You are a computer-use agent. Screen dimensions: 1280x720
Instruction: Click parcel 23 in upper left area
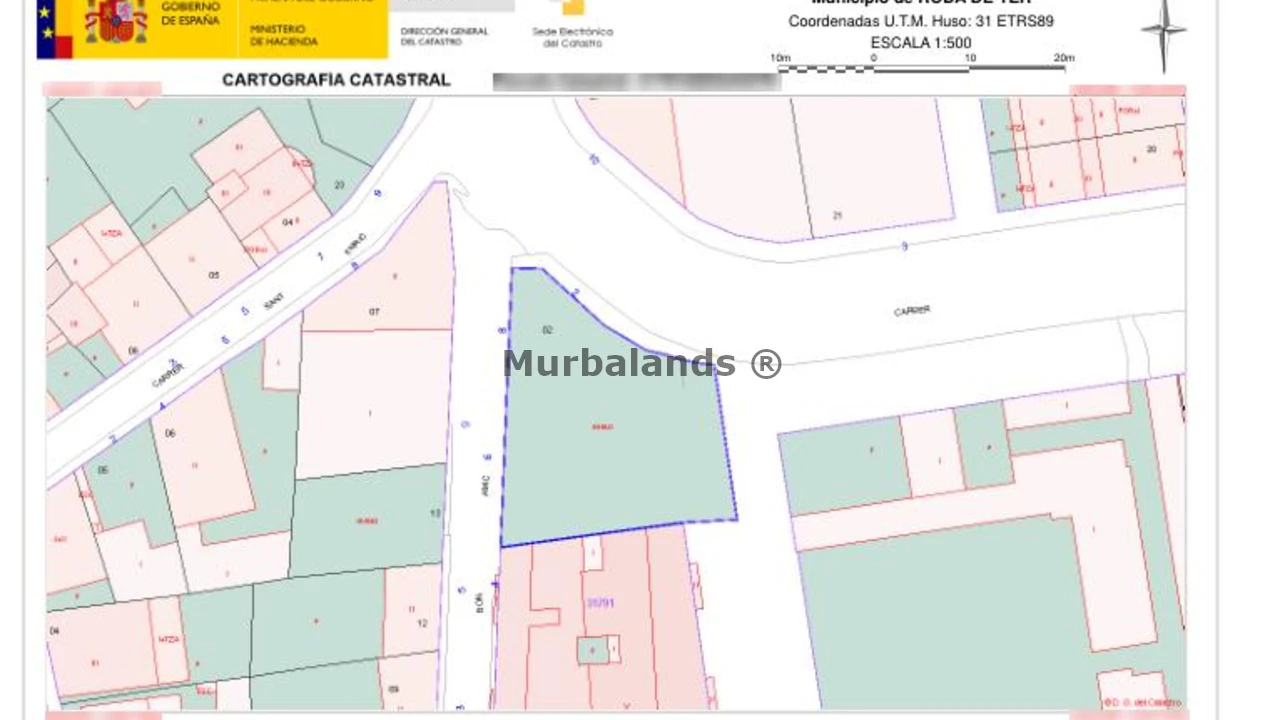[340, 184]
